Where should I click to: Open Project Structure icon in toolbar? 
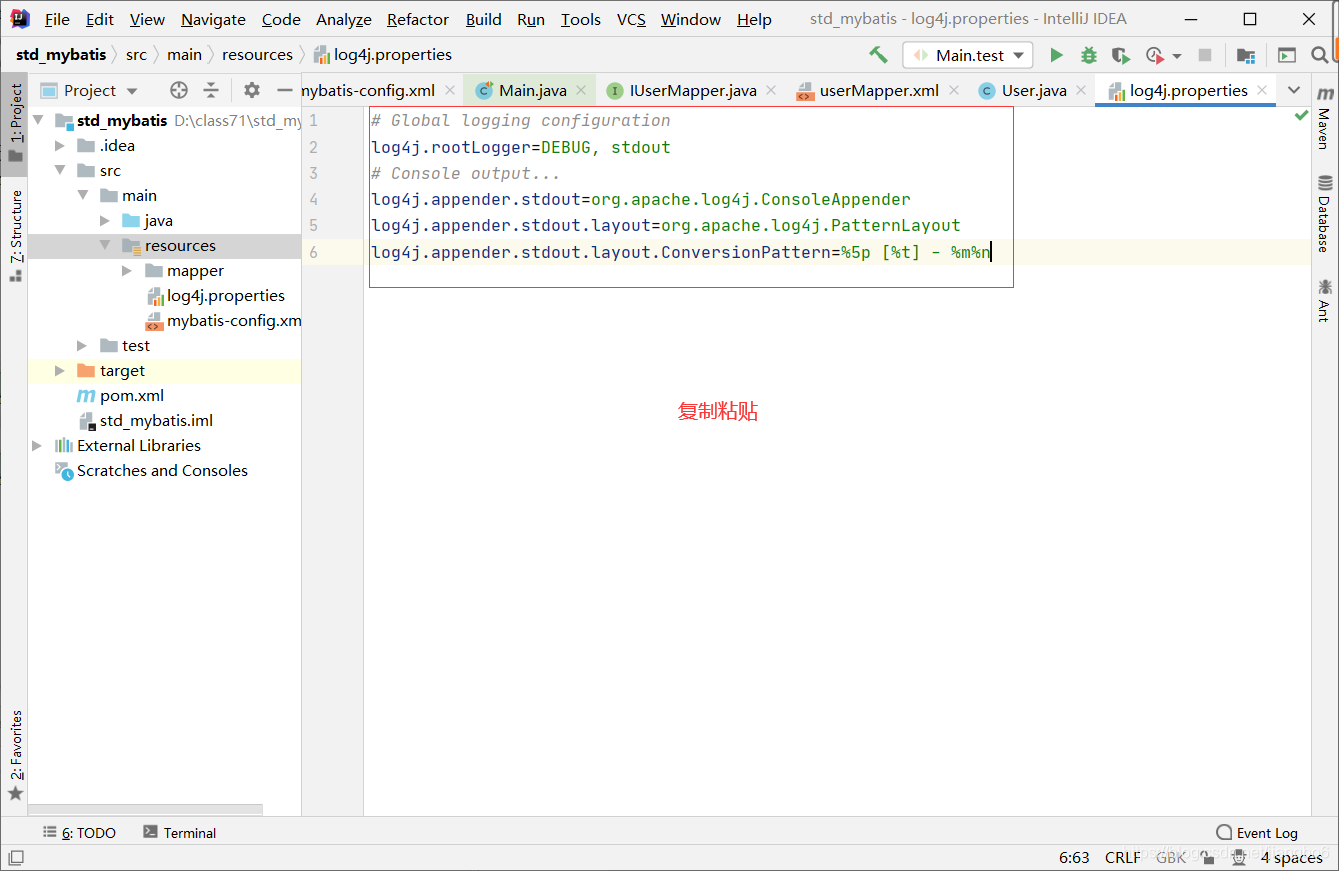(x=1245, y=55)
